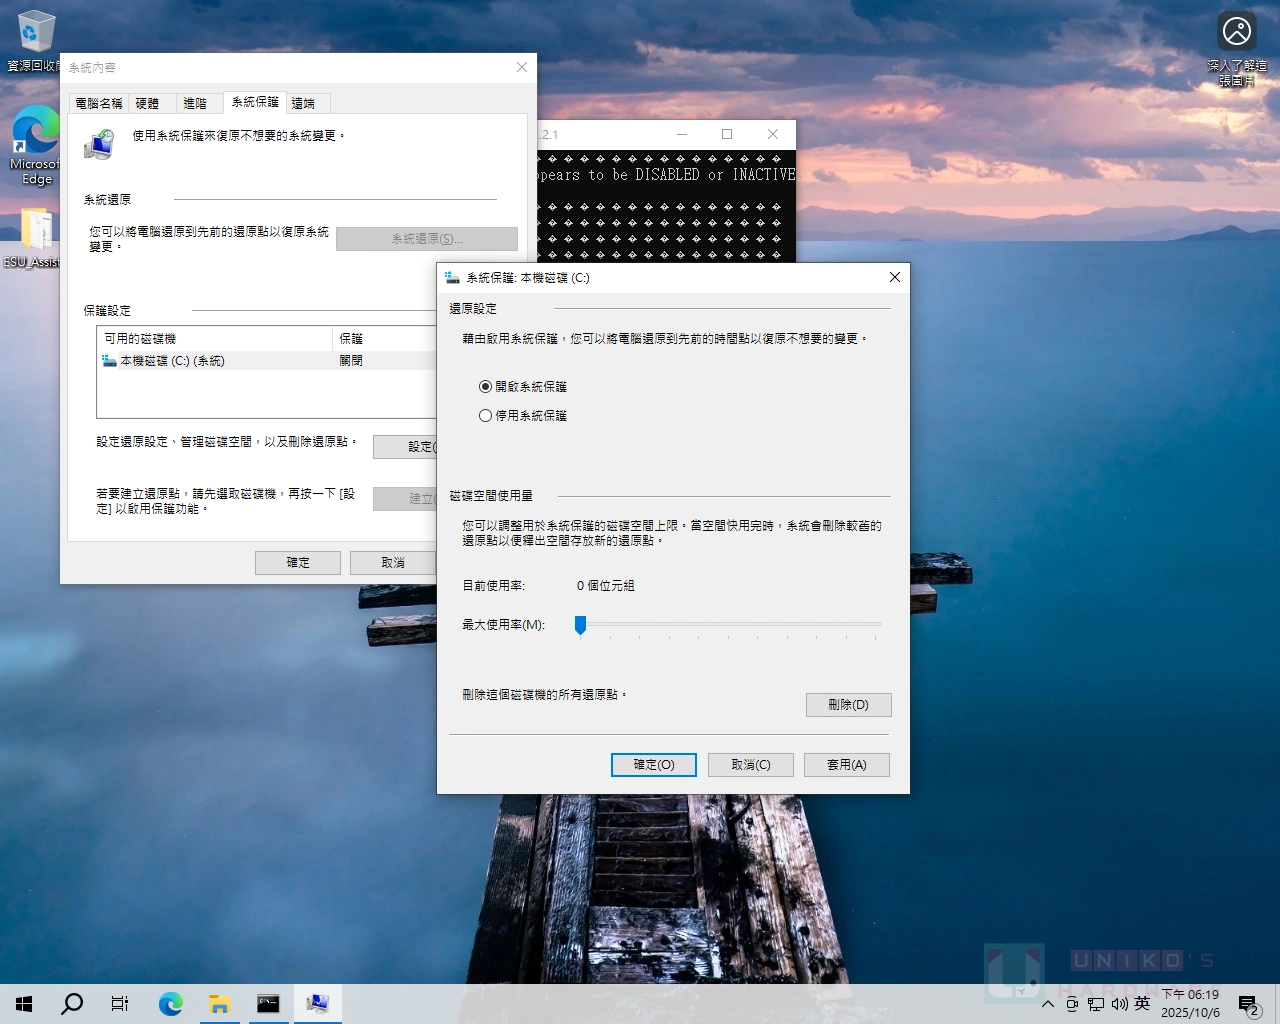Switch to the Command Prompt taskbar icon
The width and height of the screenshot is (1280, 1024).
(x=268, y=1004)
